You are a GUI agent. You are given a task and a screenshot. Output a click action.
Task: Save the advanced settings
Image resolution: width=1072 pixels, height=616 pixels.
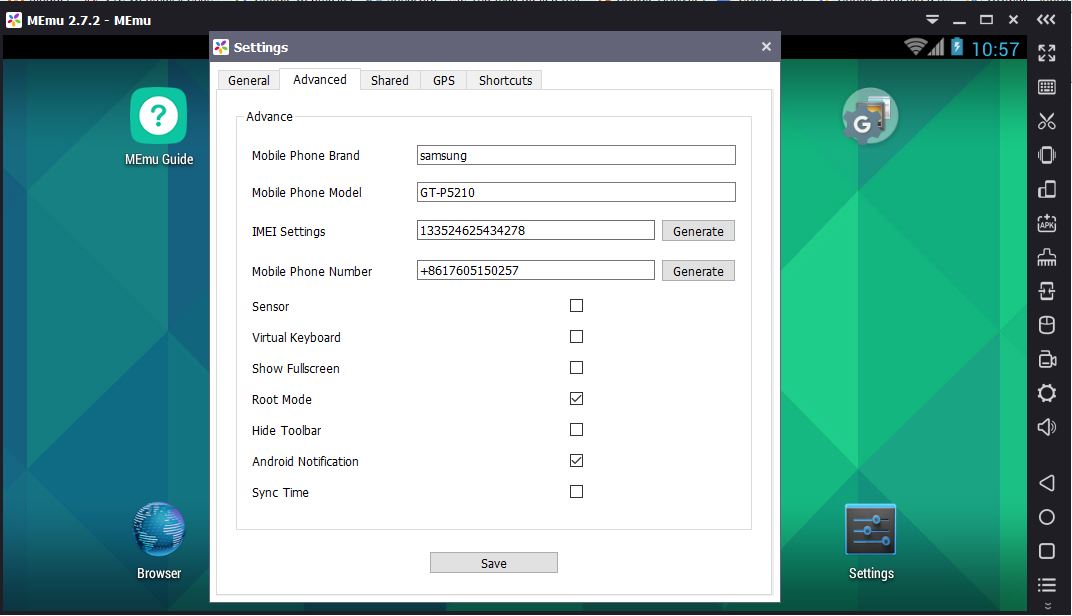click(494, 563)
